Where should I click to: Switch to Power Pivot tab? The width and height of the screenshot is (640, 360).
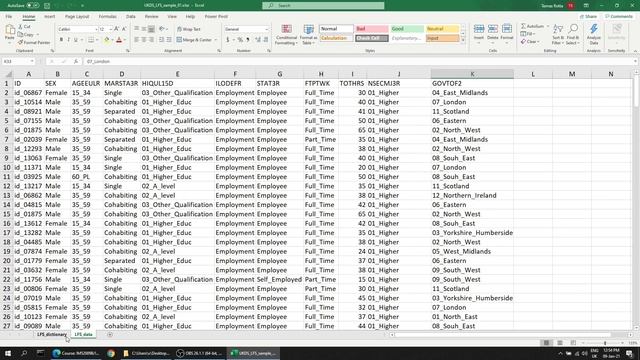coord(216,17)
